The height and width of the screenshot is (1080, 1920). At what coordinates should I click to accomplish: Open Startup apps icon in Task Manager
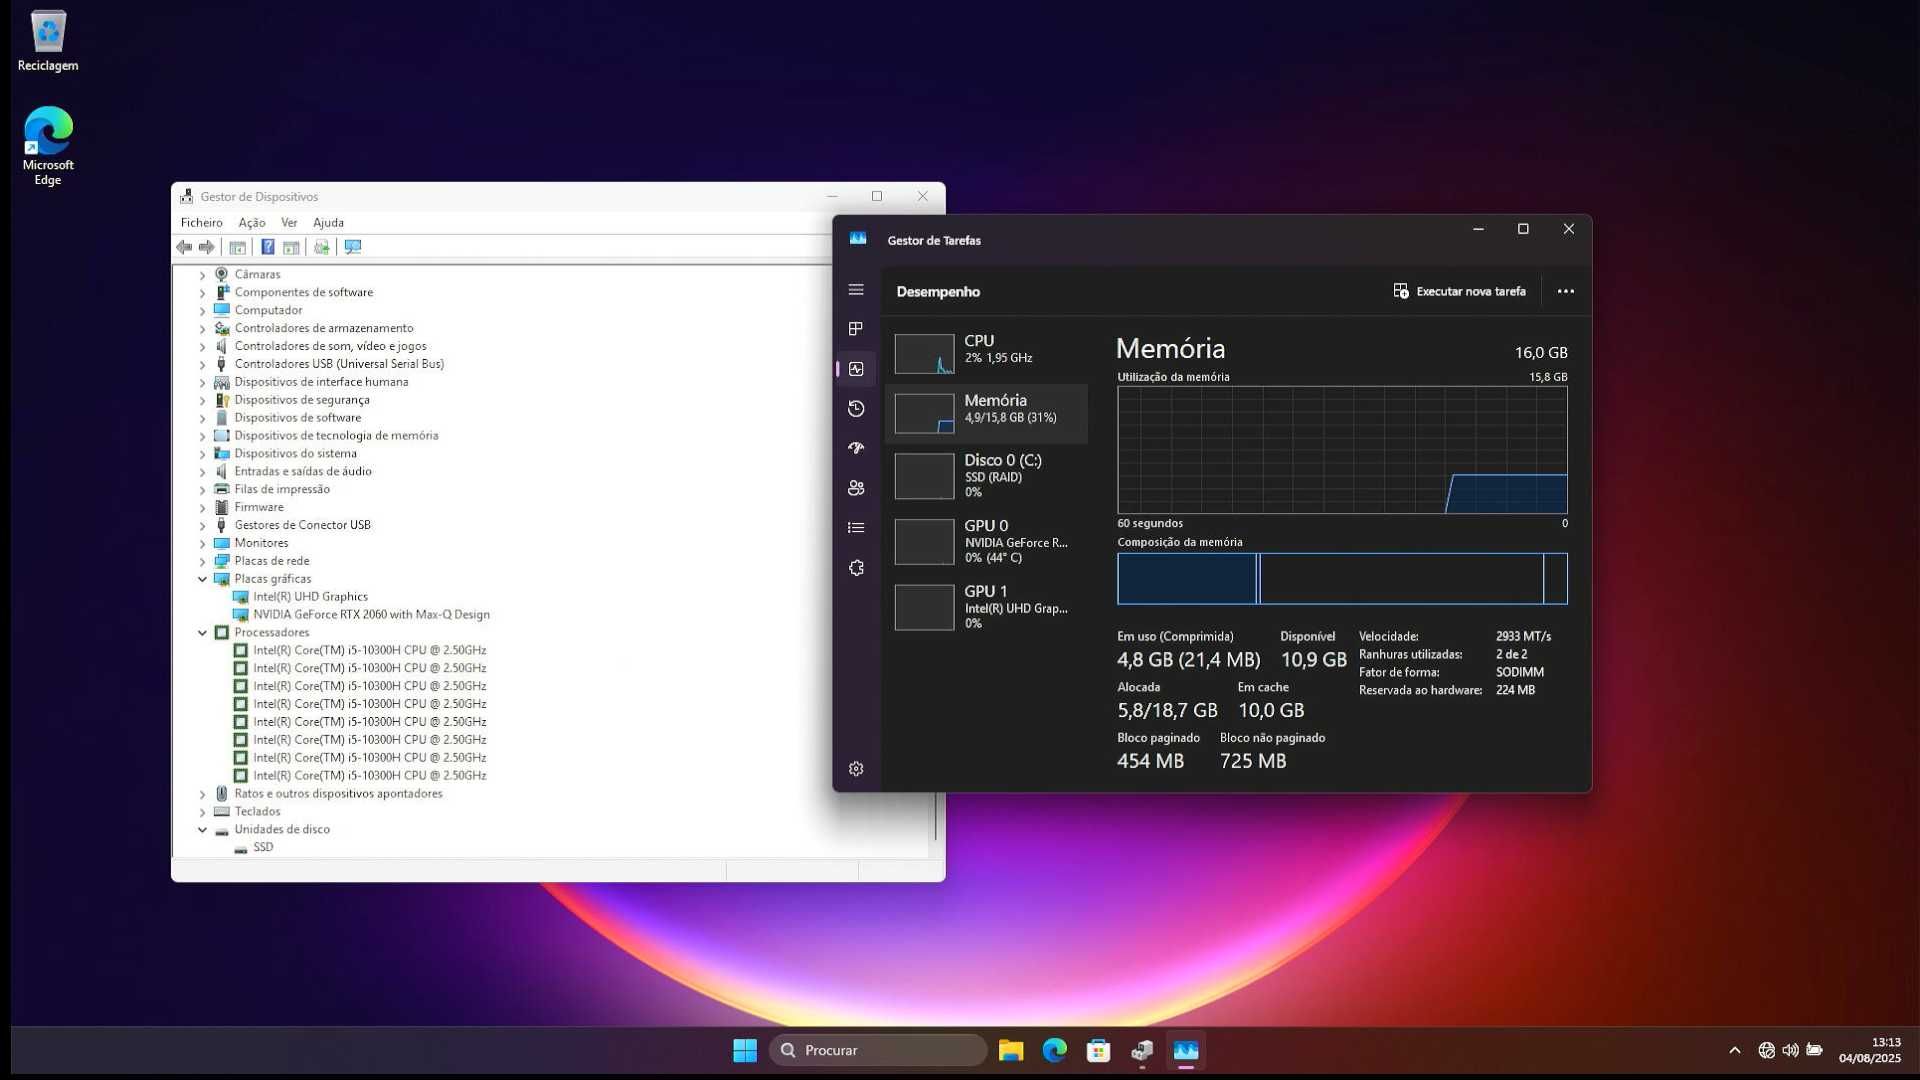(856, 448)
